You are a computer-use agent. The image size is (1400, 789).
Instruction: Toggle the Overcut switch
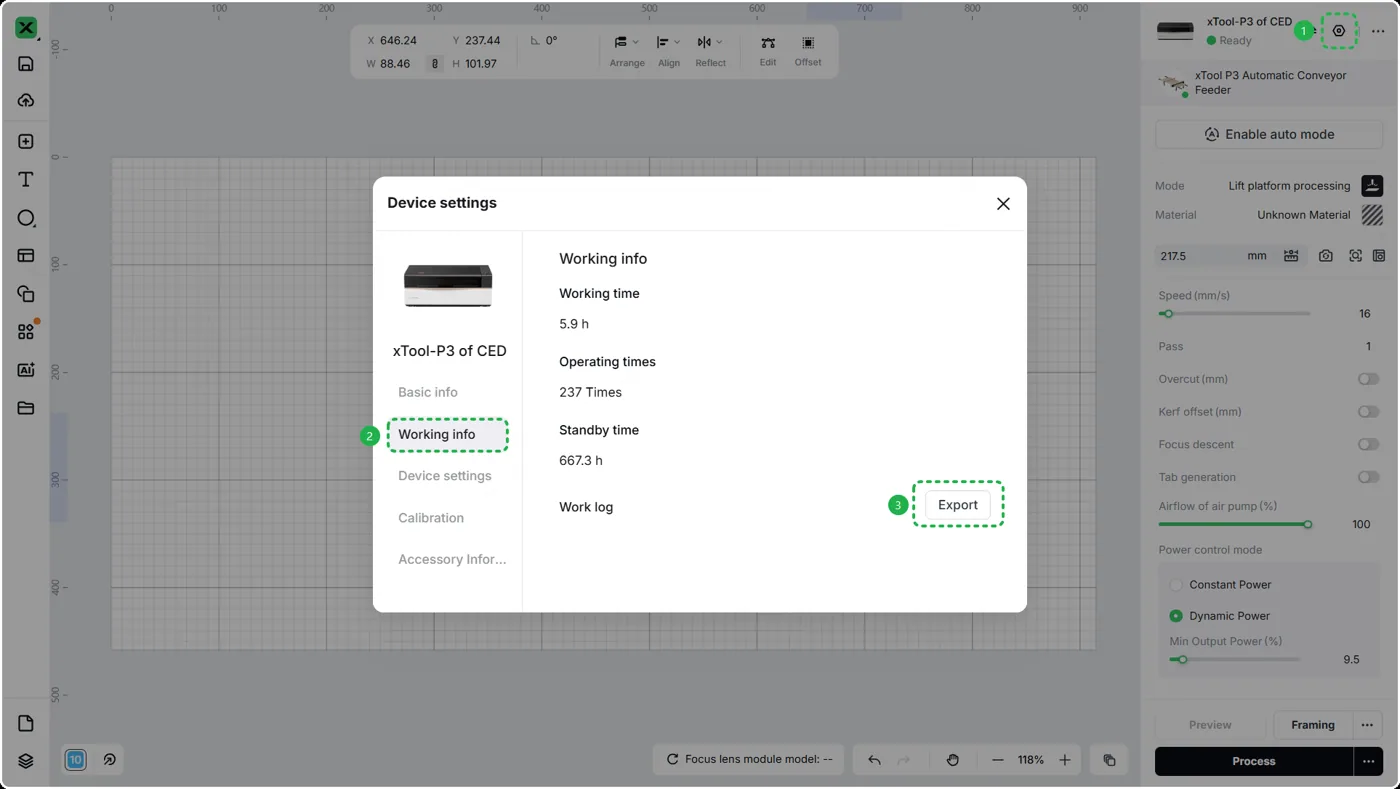click(1368, 379)
